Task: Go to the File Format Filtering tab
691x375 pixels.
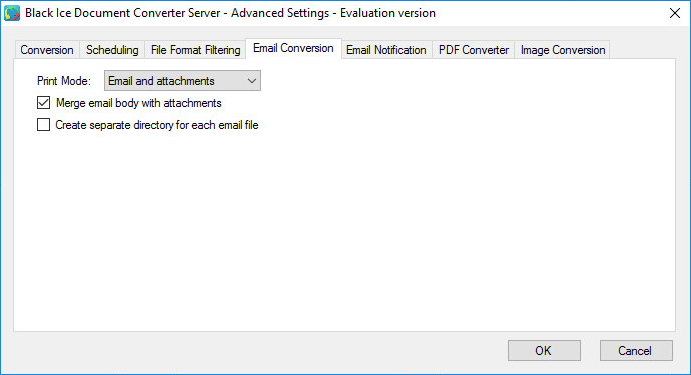Action: (195, 50)
